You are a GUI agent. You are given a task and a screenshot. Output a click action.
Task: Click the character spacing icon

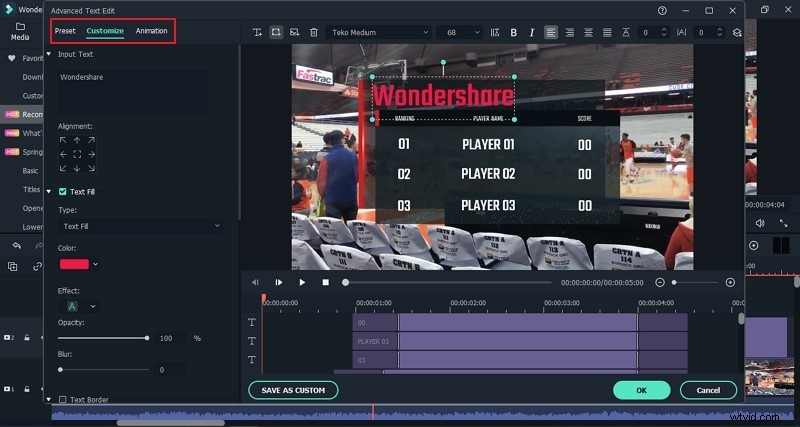(682, 33)
